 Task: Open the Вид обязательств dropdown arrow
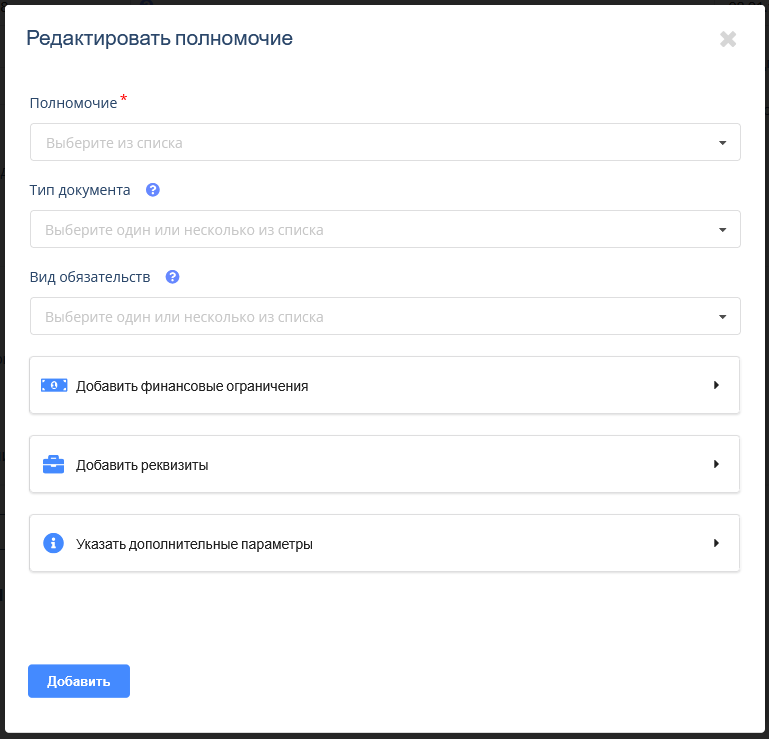click(722, 317)
